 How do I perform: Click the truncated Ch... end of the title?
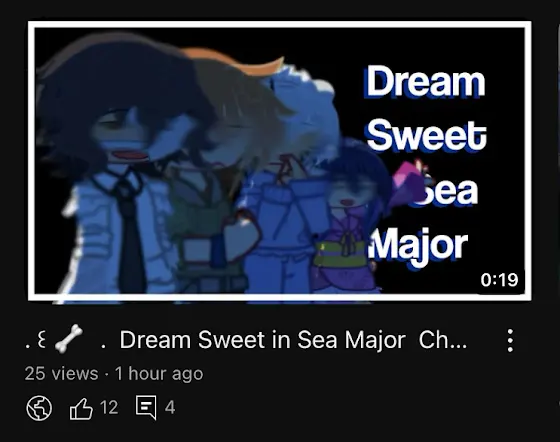[x=443, y=340]
